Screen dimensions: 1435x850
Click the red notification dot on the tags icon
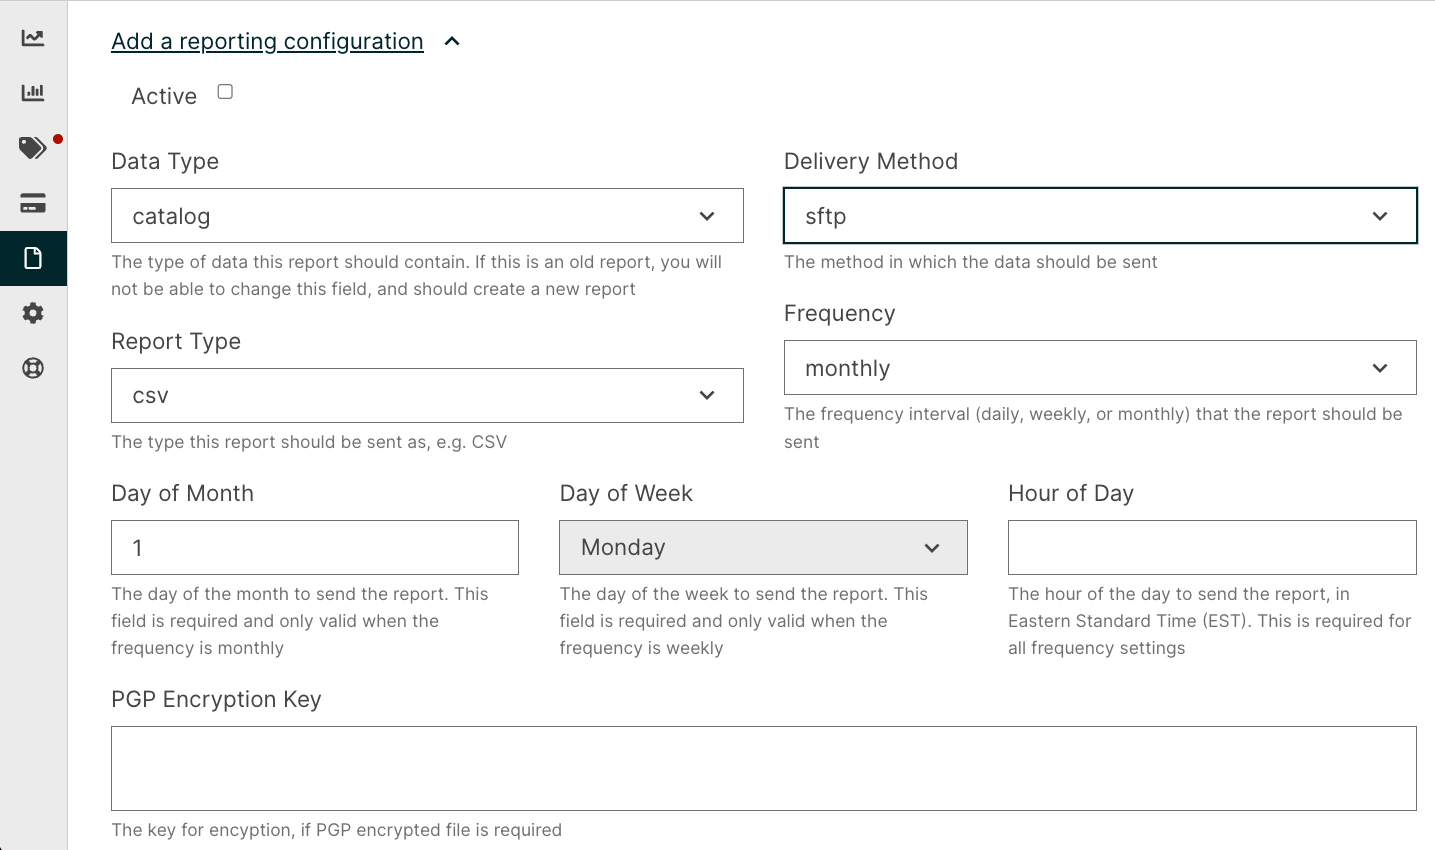coord(57,138)
